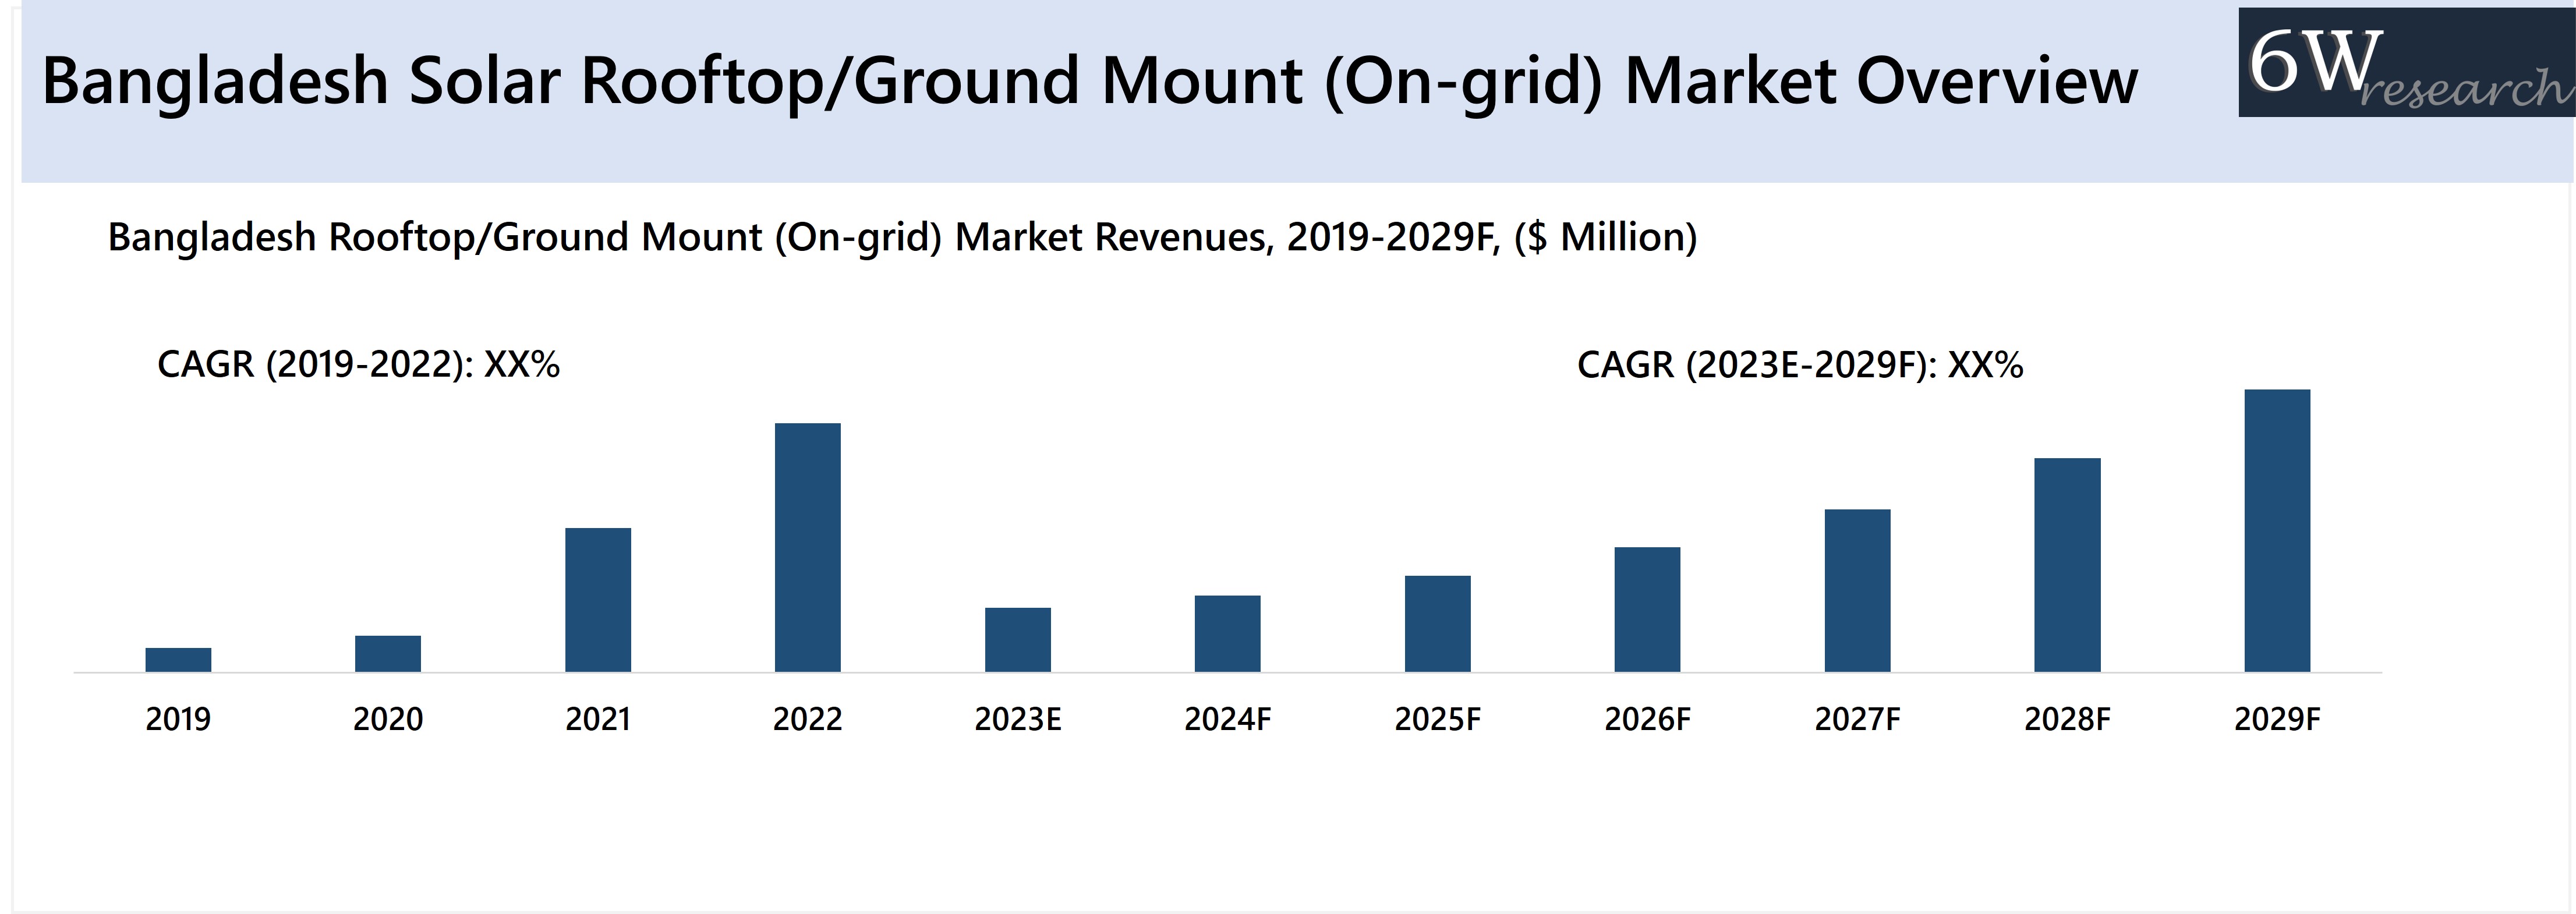This screenshot has height=914, width=2576.
Task: Click the 2027F axis label
Action: tap(1858, 719)
